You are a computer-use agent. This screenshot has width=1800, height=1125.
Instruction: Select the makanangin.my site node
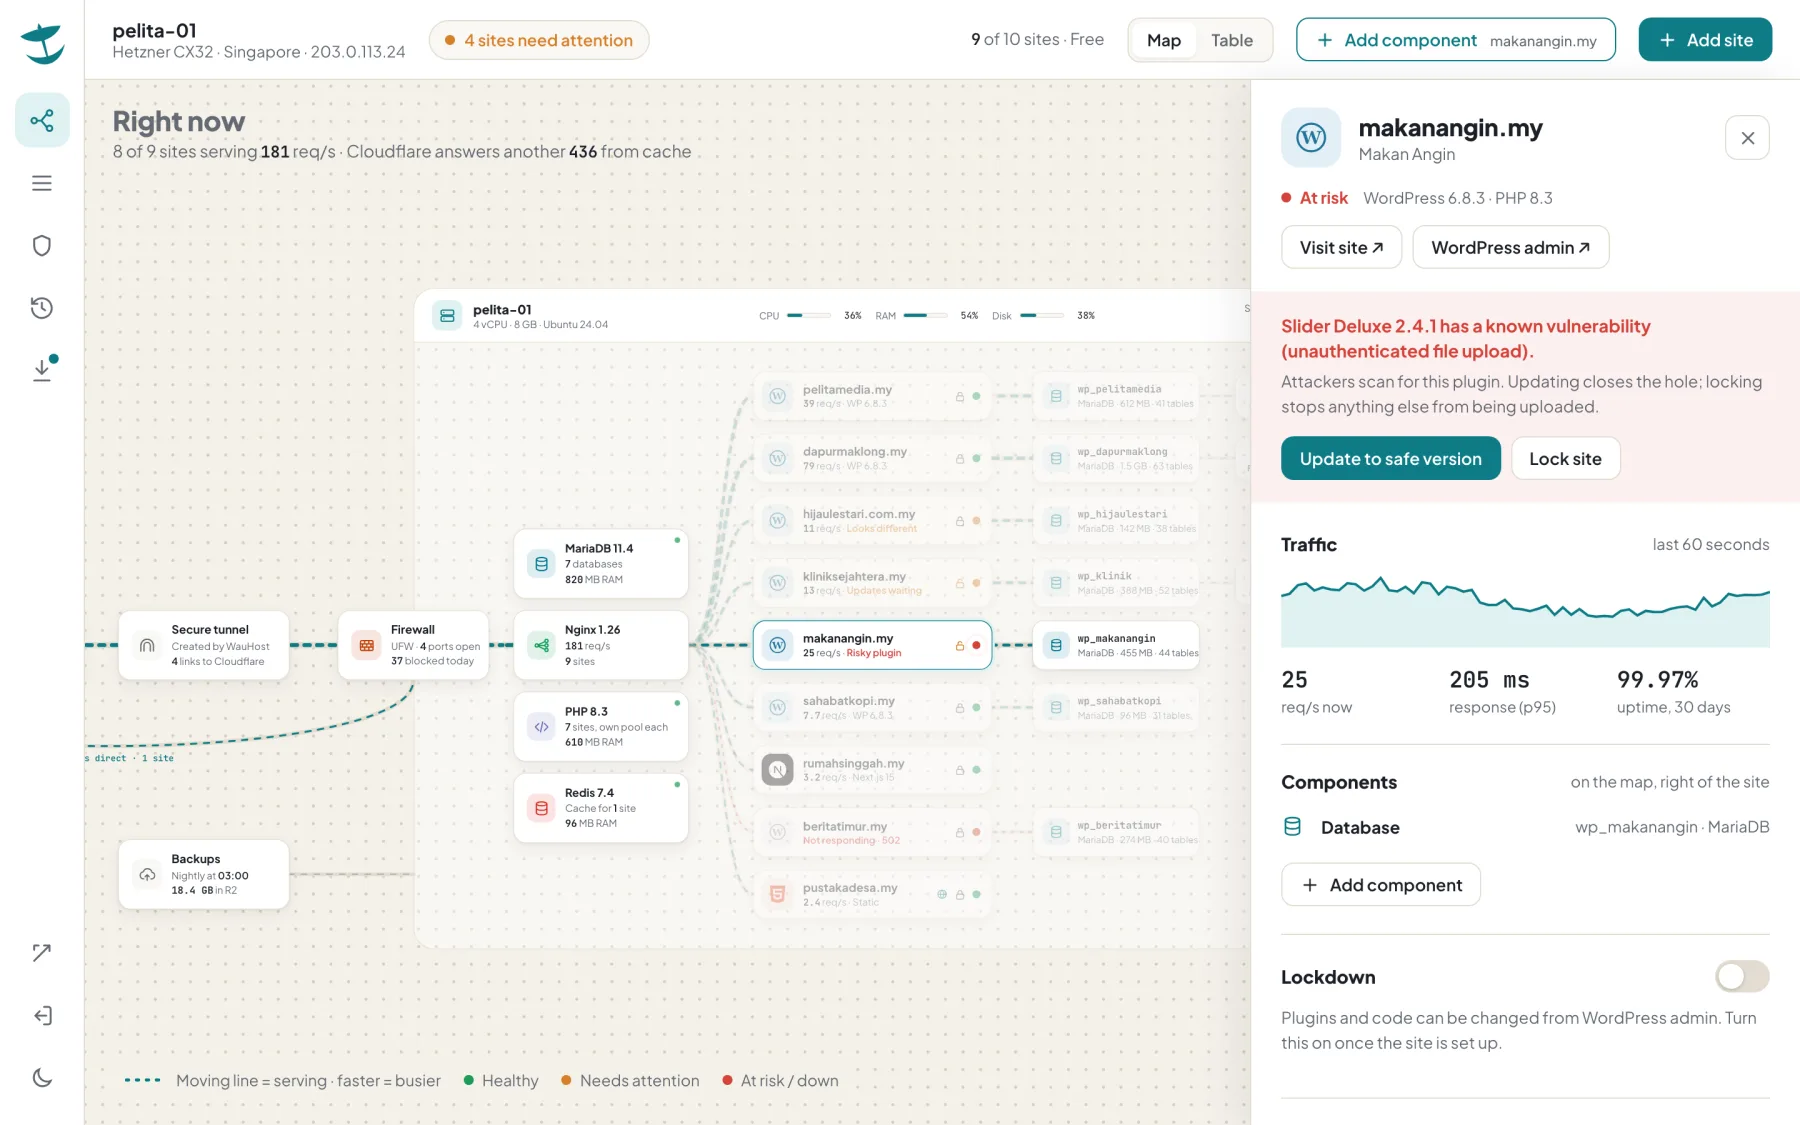[x=872, y=645]
